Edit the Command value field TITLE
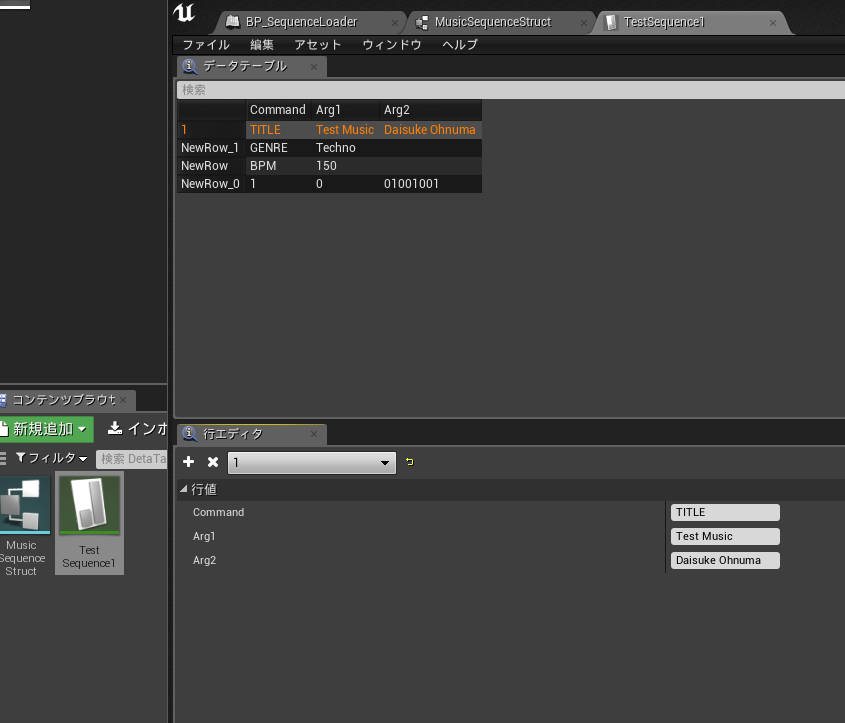Image resolution: width=845 pixels, height=723 pixels. click(725, 512)
